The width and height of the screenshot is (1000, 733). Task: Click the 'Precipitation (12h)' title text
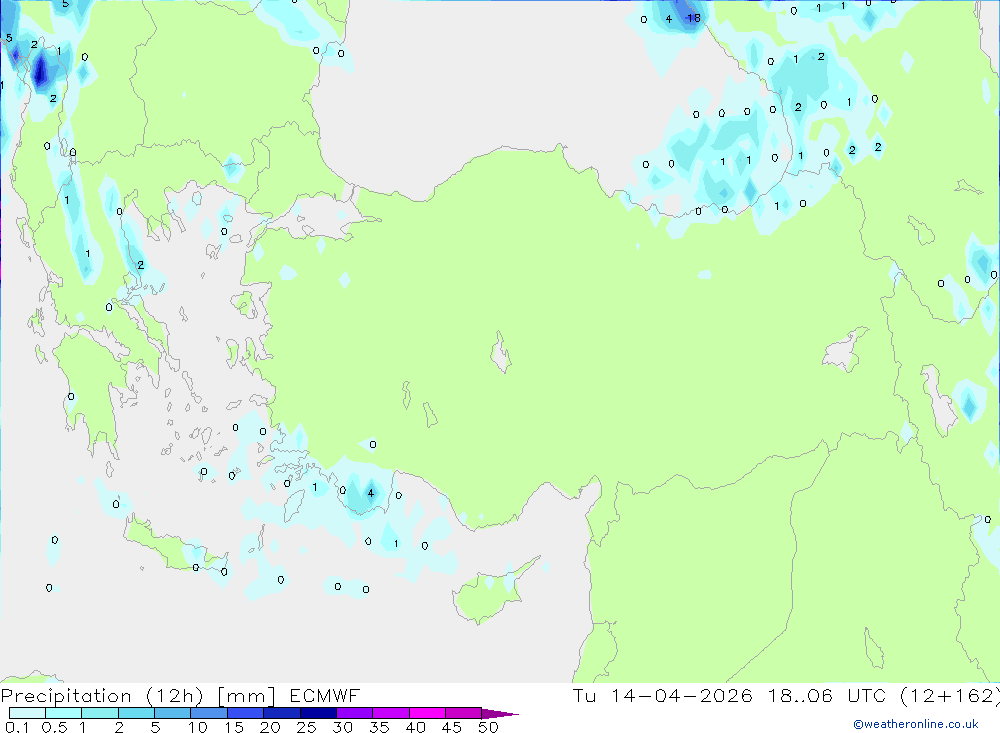coord(102,695)
